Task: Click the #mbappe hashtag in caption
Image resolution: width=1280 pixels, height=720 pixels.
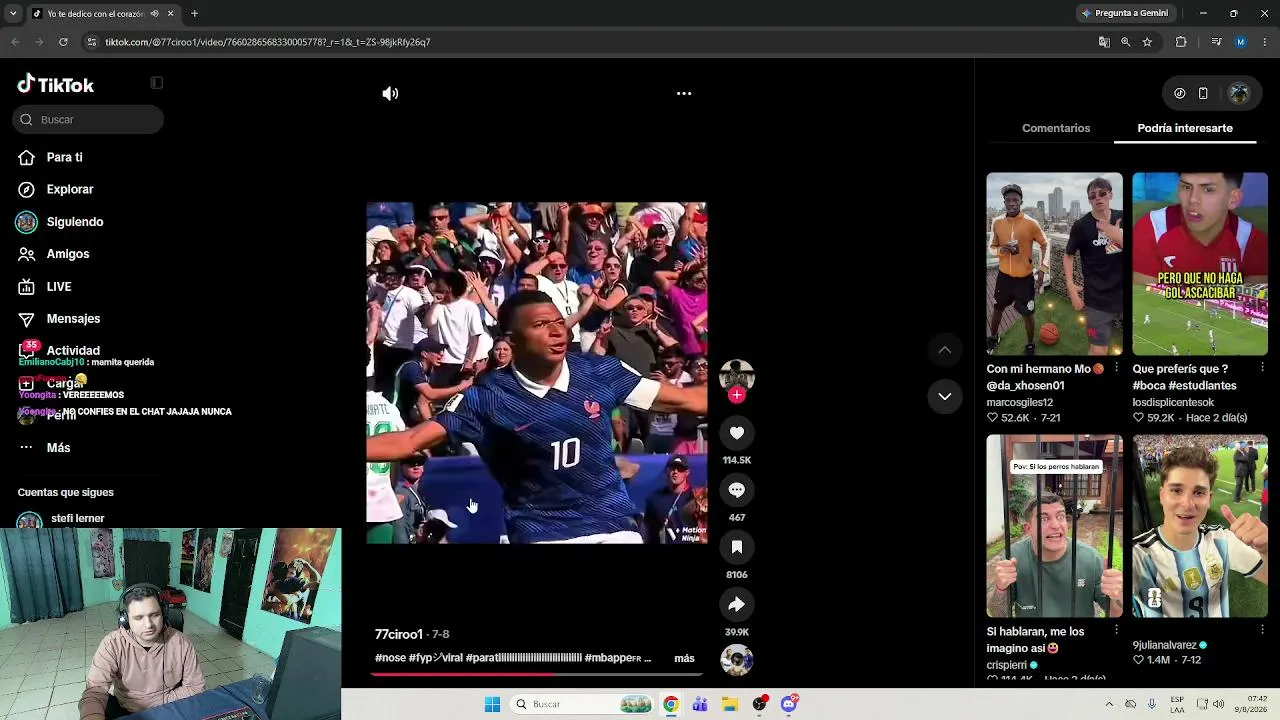Action: [x=610, y=658]
